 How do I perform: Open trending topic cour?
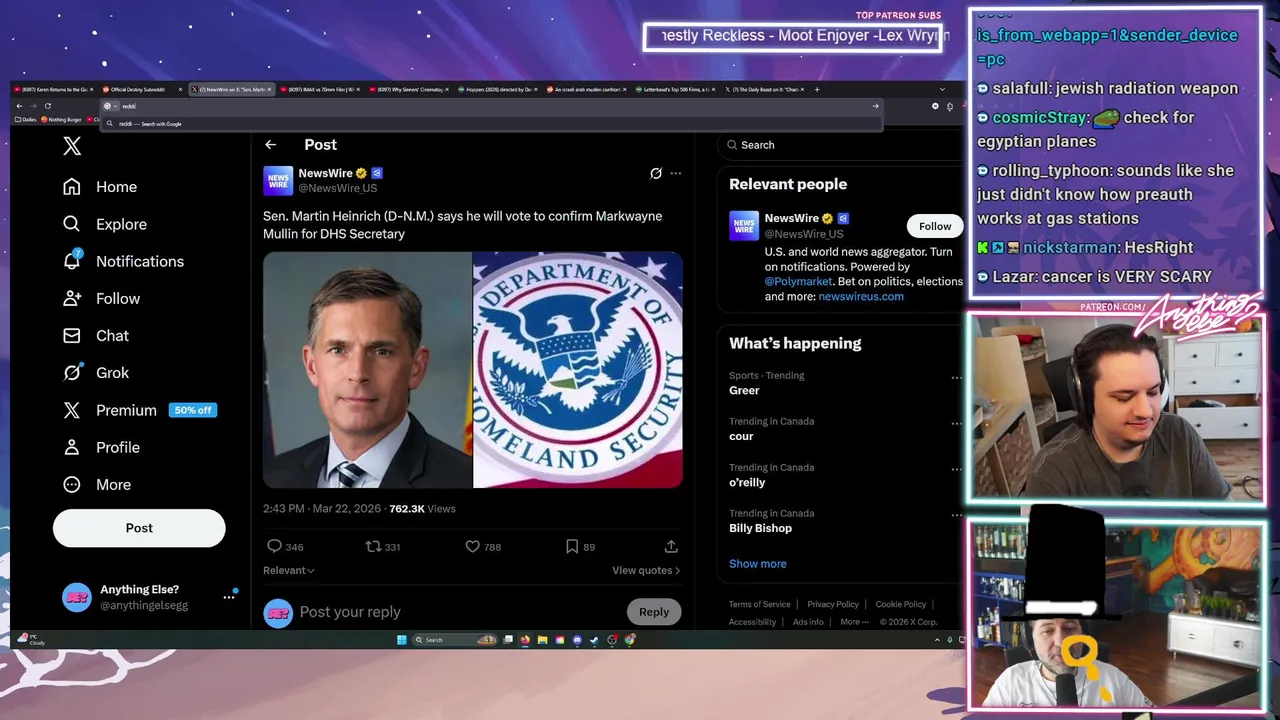pos(741,436)
